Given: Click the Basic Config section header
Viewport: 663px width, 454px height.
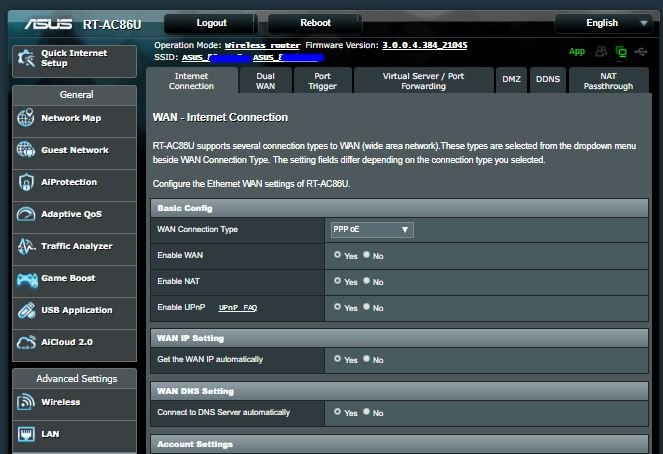Looking at the screenshot, I should click(399, 208).
